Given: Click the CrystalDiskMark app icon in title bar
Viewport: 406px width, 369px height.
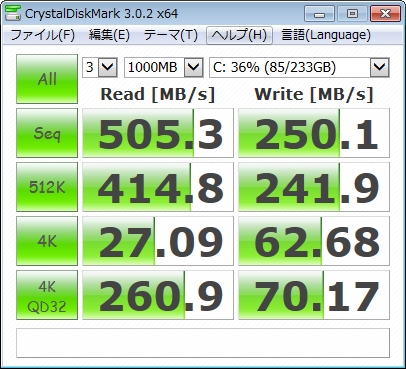Looking at the screenshot, I should coord(13,13).
